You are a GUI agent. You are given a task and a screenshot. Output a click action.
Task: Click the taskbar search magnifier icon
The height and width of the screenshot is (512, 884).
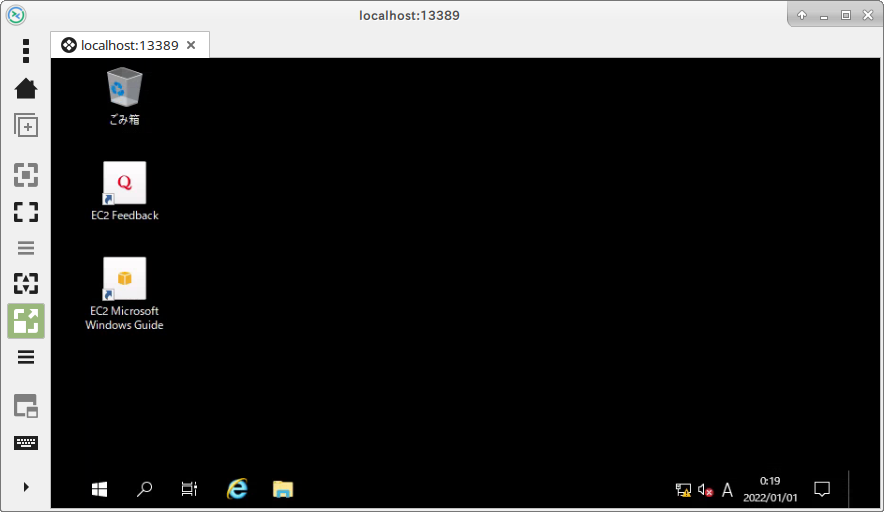click(144, 489)
